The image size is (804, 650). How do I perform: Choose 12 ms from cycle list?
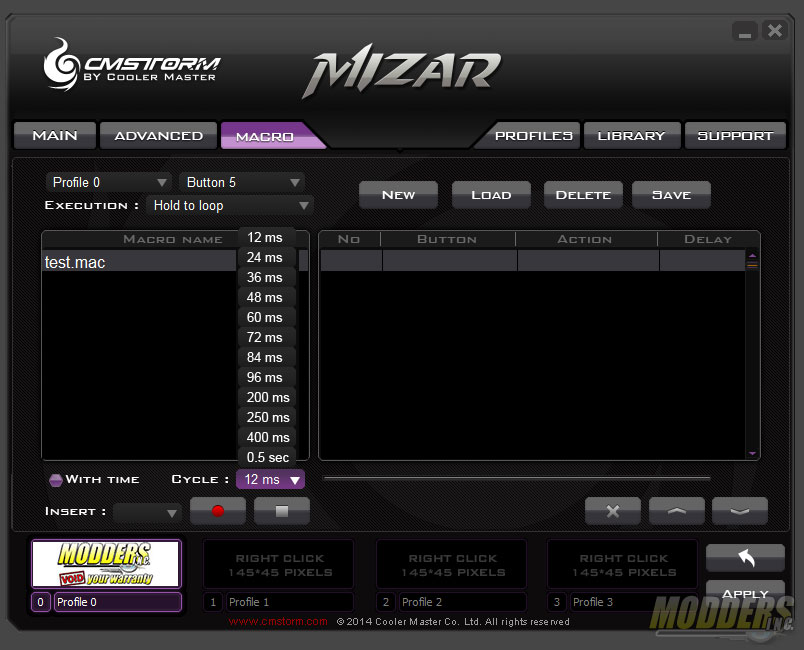tap(267, 237)
